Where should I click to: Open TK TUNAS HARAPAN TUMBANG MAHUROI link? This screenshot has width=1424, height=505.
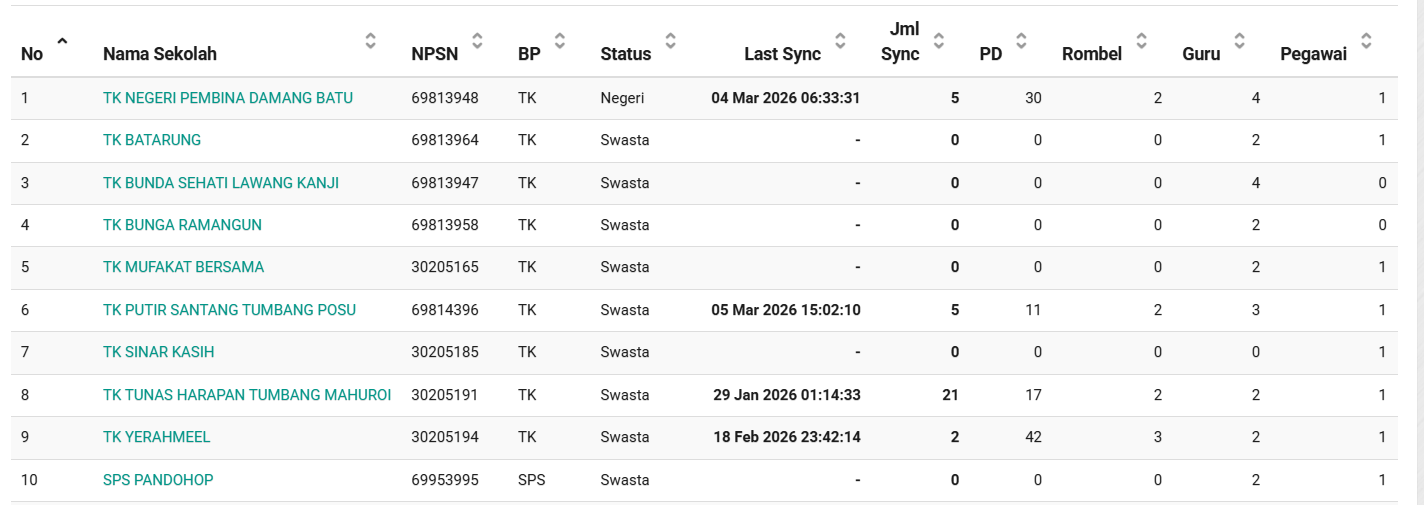pos(246,395)
